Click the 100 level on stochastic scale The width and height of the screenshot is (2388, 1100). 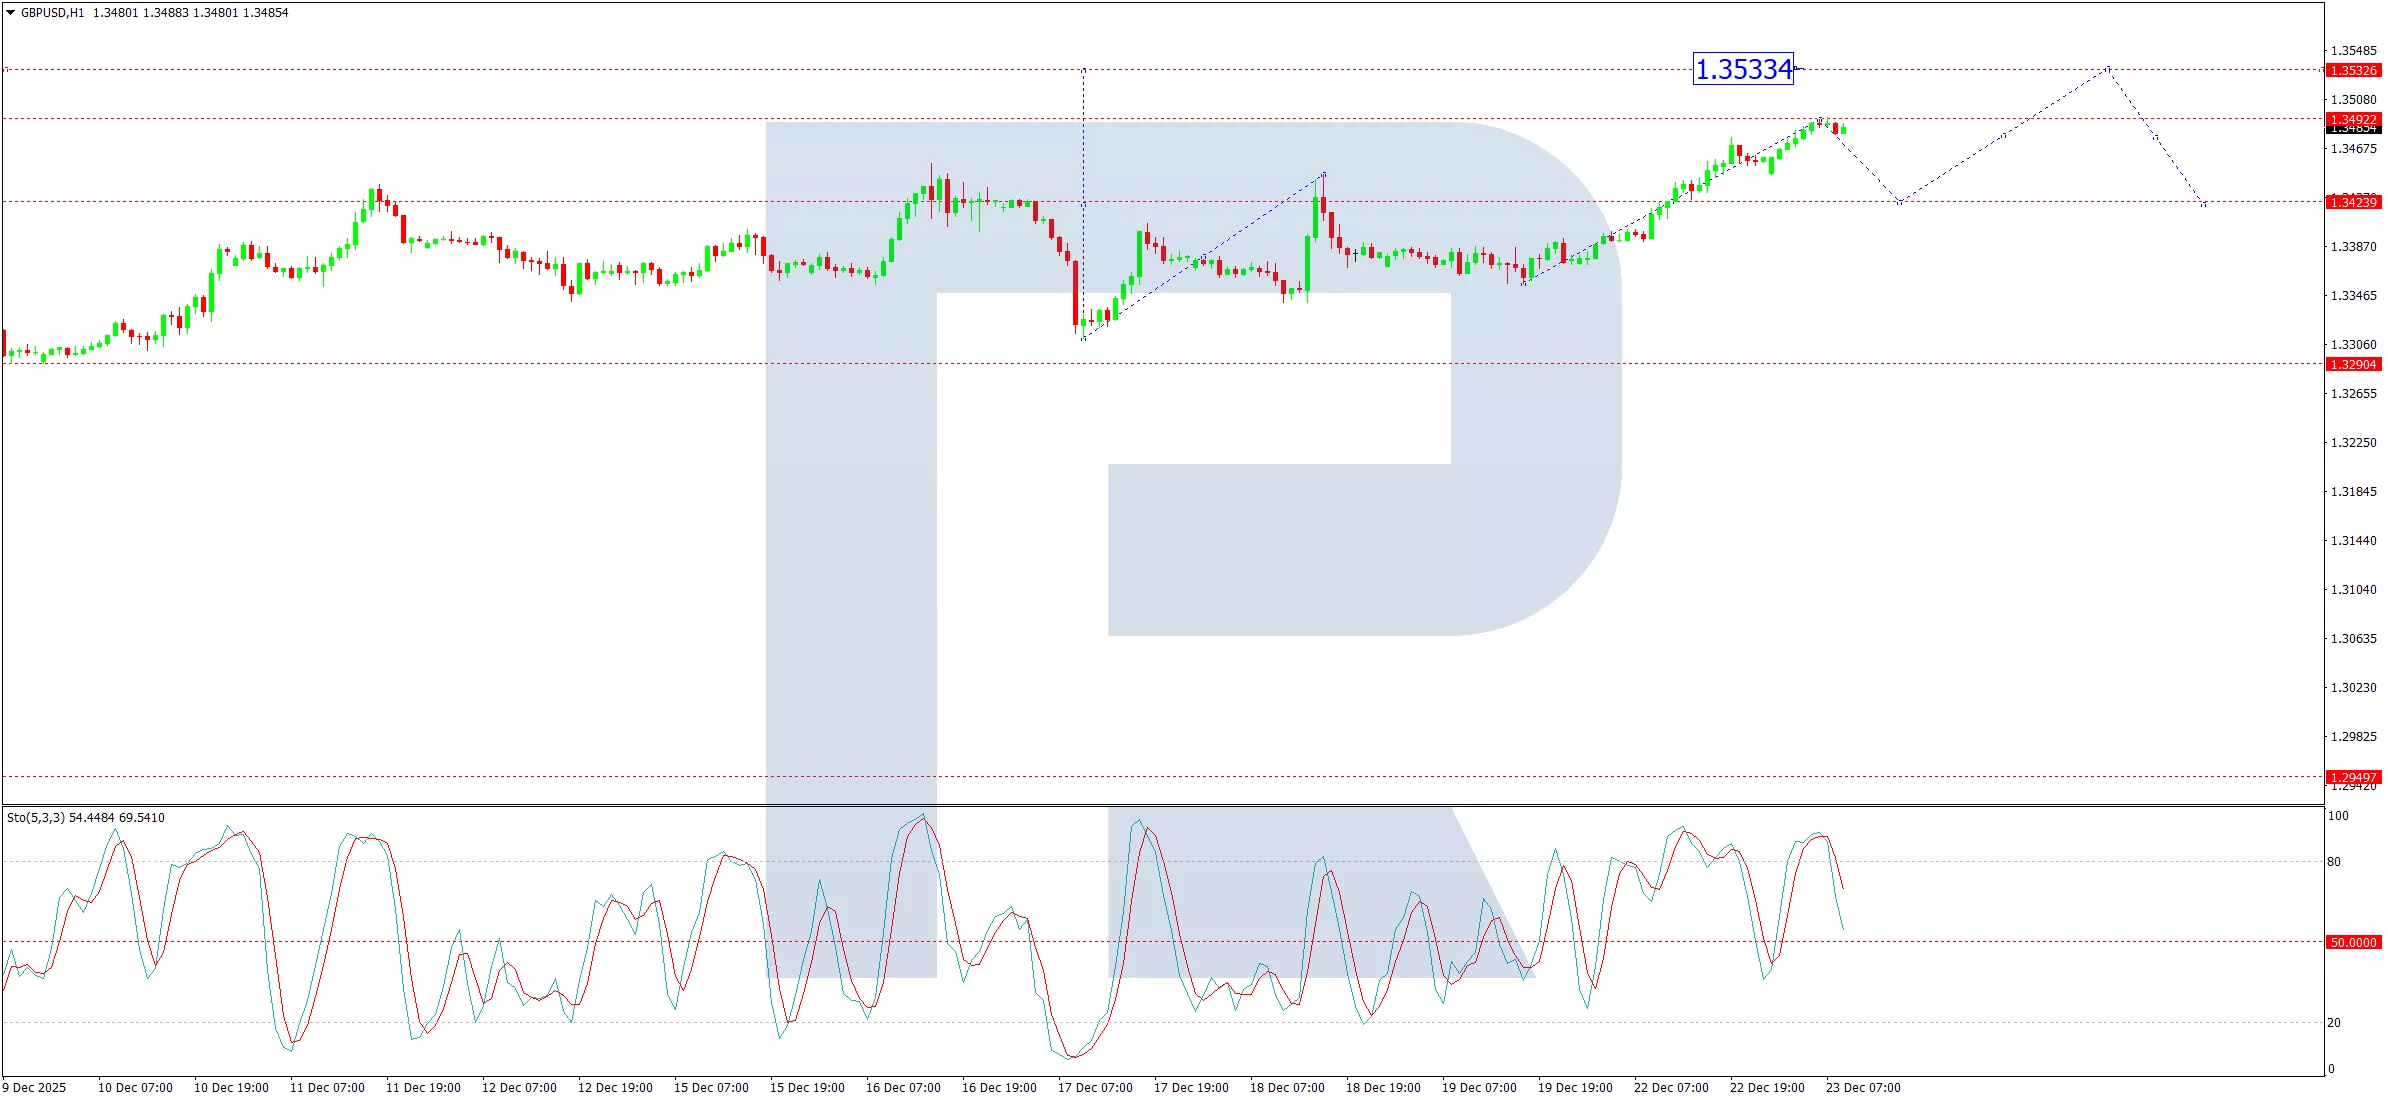coord(2338,816)
